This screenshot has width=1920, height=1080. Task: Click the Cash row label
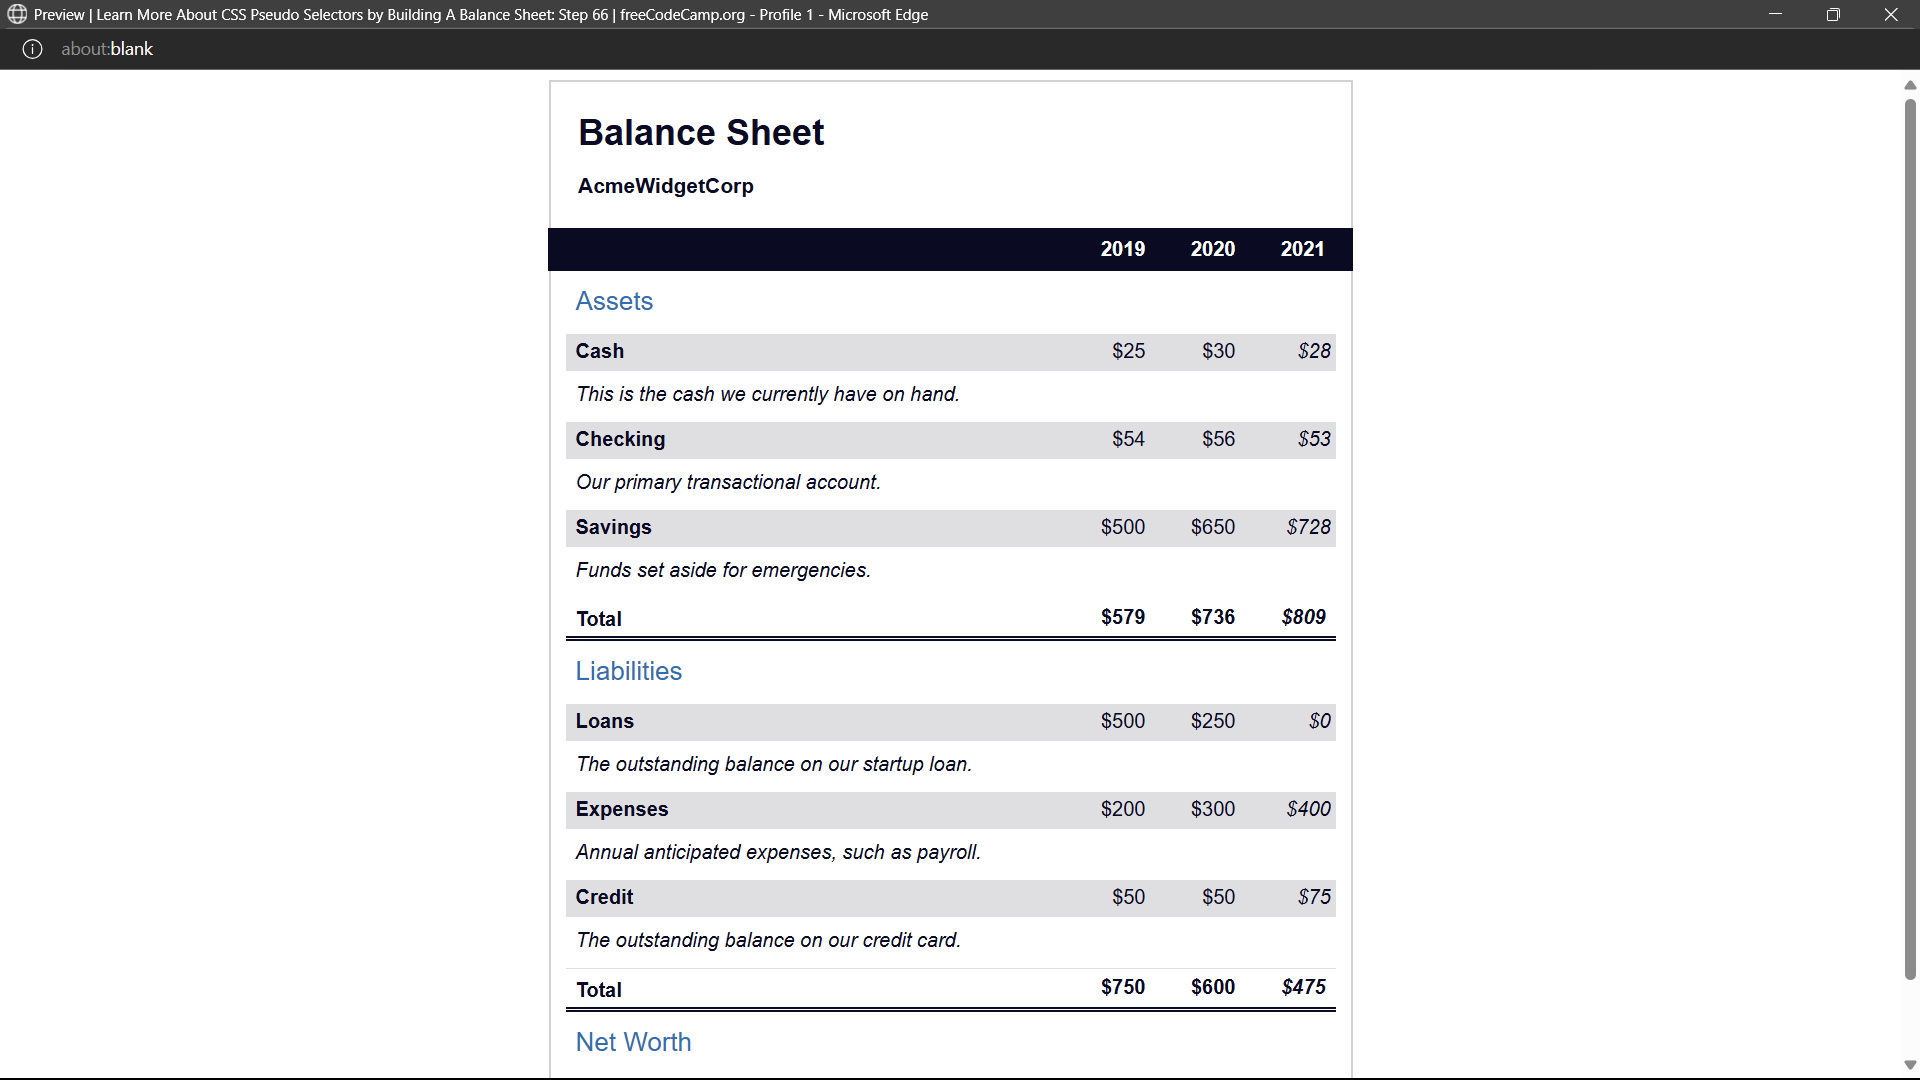[600, 351]
